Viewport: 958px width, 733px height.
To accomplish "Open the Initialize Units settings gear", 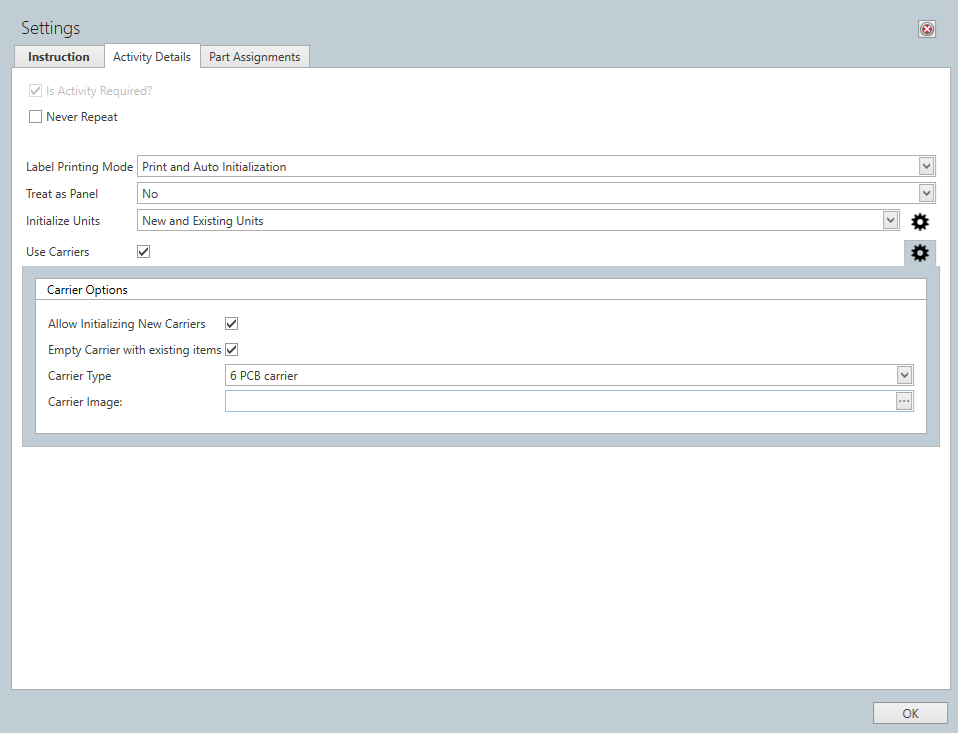I will 919,221.
